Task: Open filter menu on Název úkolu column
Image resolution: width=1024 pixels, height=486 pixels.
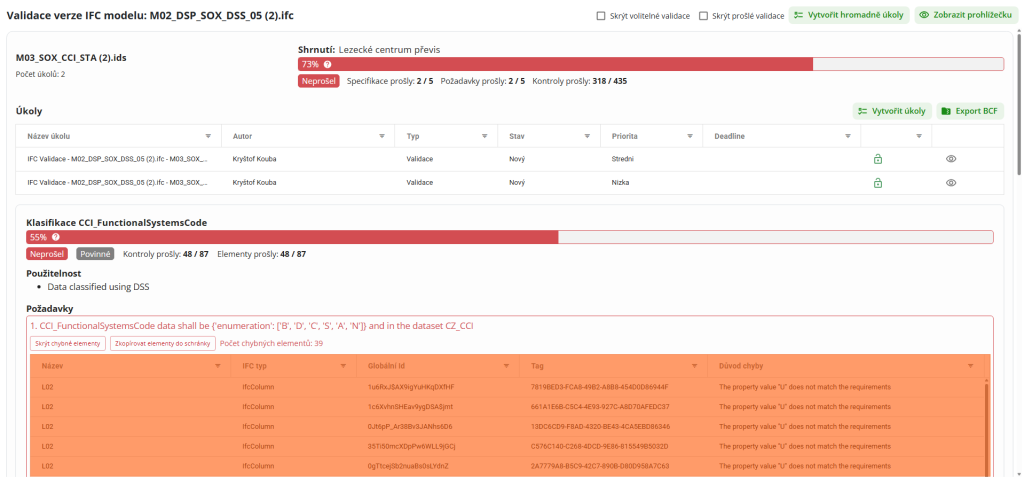Action: click(x=208, y=136)
